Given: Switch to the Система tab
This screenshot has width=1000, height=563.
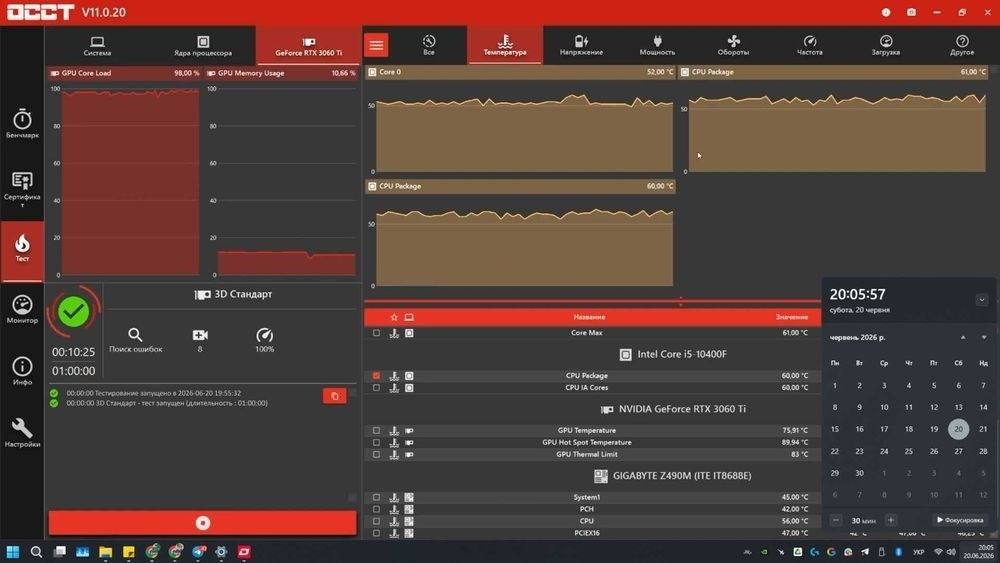Looking at the screenshot, I should (x=97, y=46).
